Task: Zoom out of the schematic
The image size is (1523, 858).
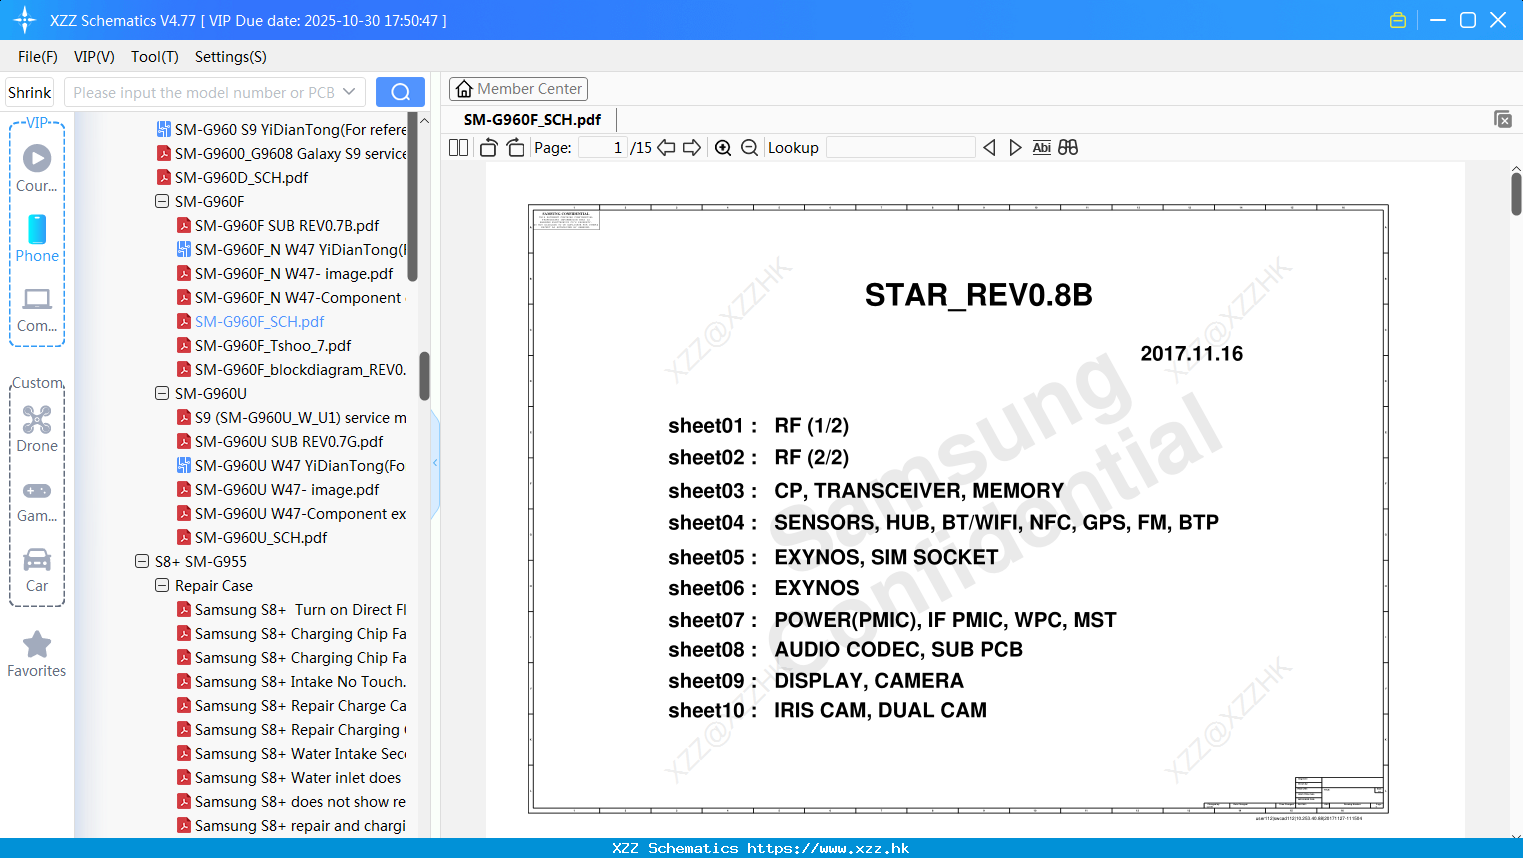Action: pos(749,147)
